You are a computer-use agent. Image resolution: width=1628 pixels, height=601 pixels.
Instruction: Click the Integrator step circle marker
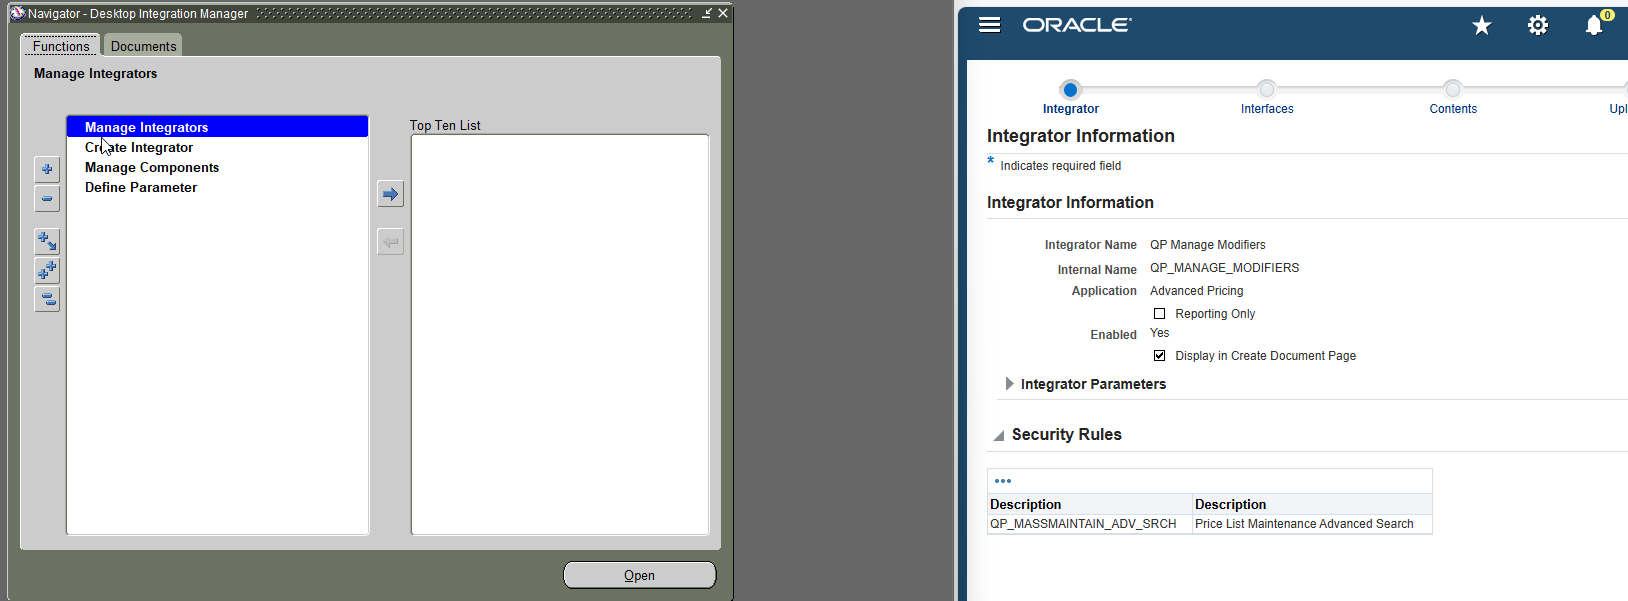1070,89
